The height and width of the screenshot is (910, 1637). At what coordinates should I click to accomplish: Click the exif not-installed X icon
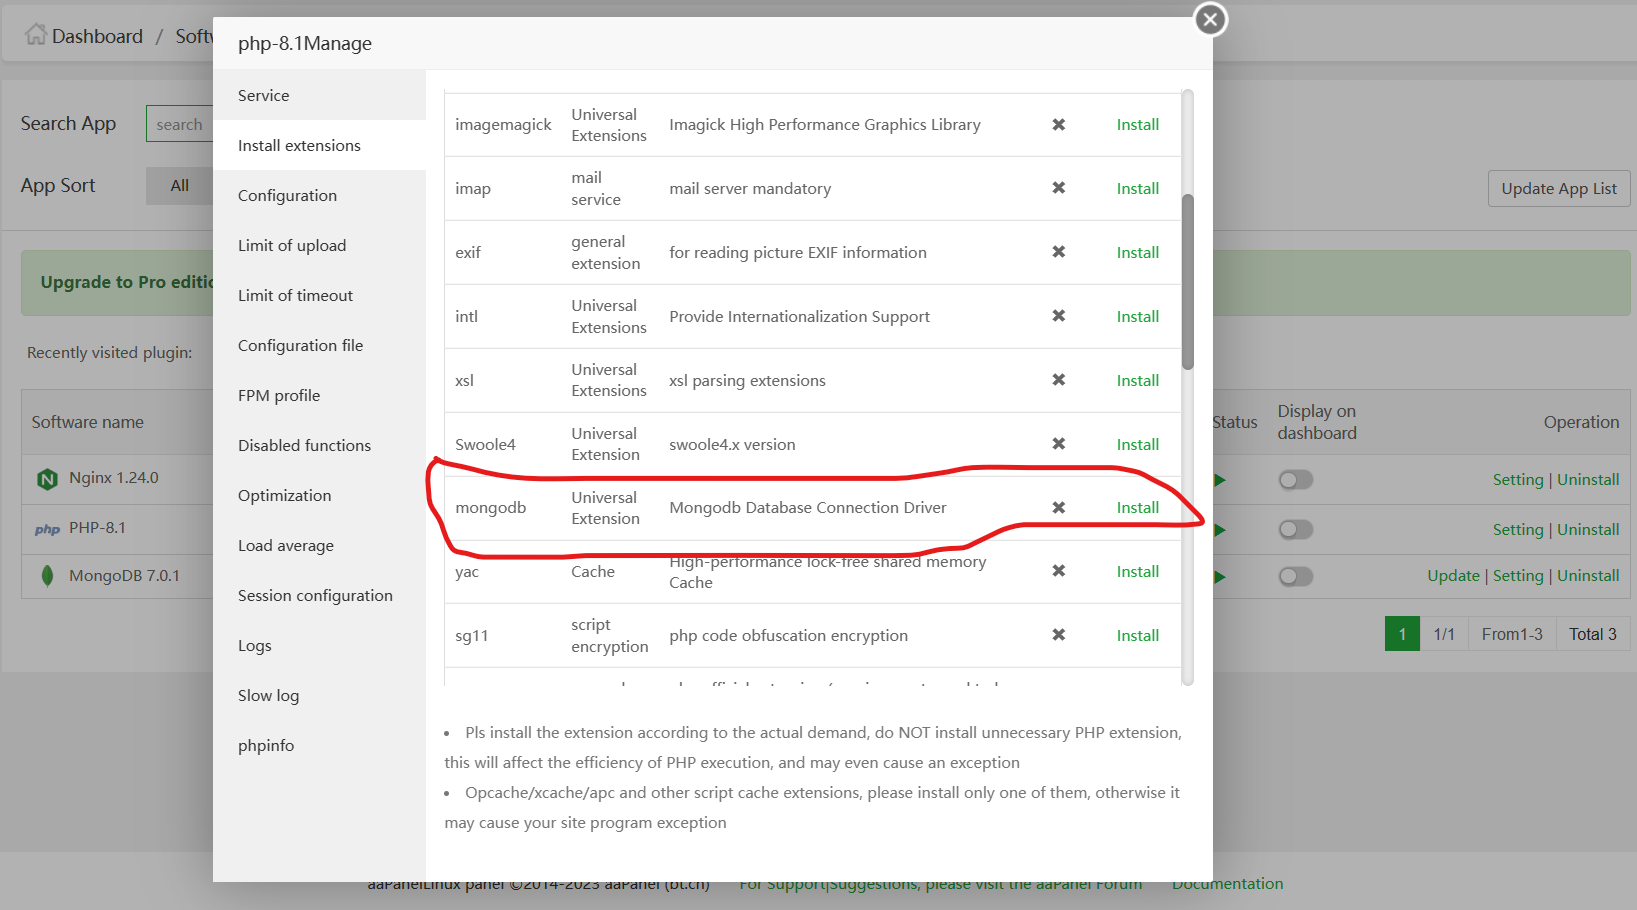point(1058,252)
